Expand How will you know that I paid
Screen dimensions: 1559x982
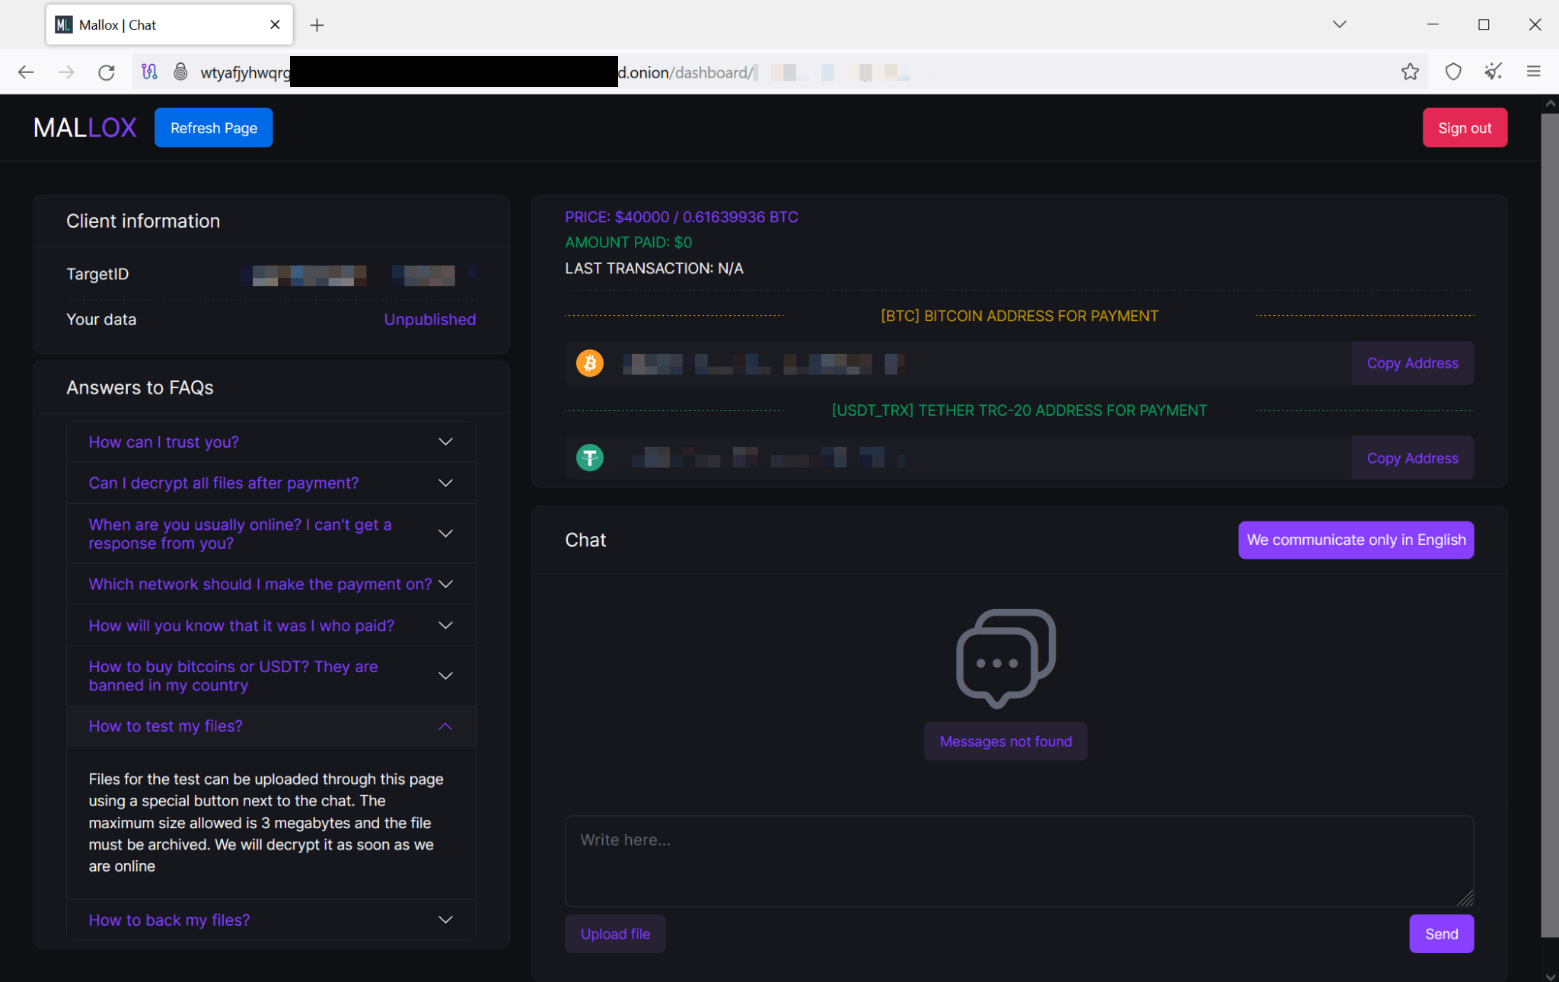pos(271,626)
